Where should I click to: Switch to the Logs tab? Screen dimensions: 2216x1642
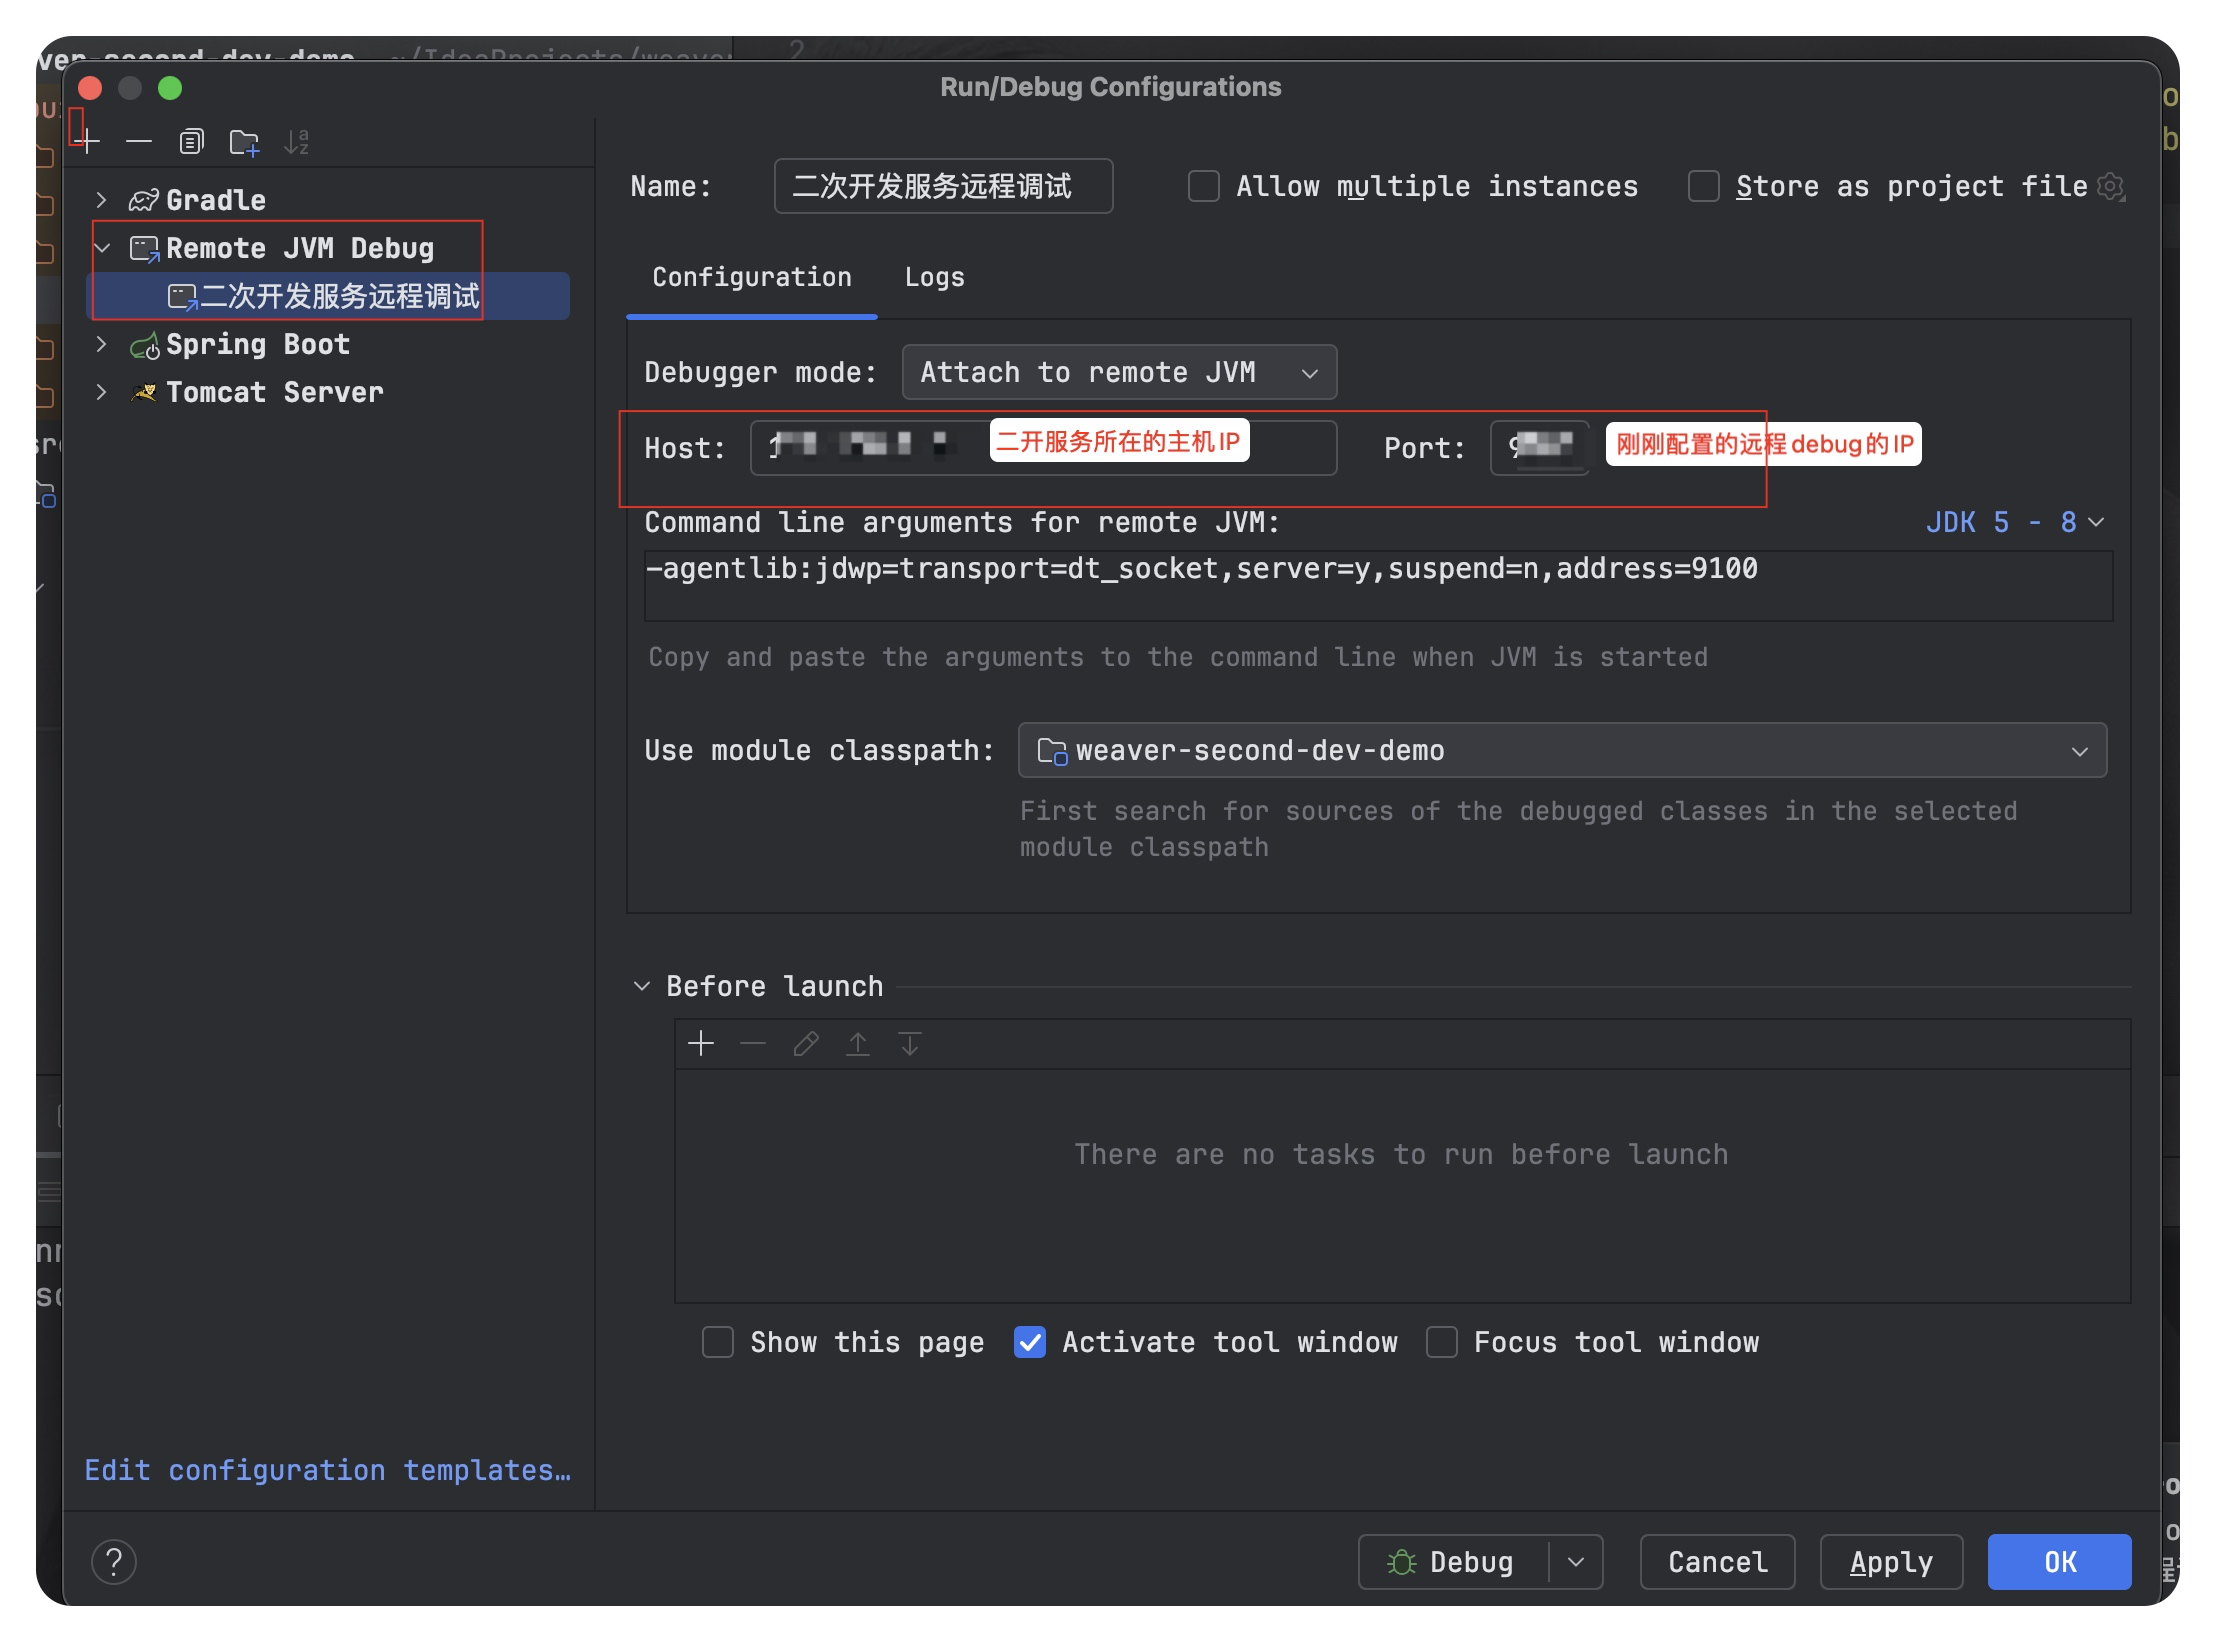[x=934, y=277]
